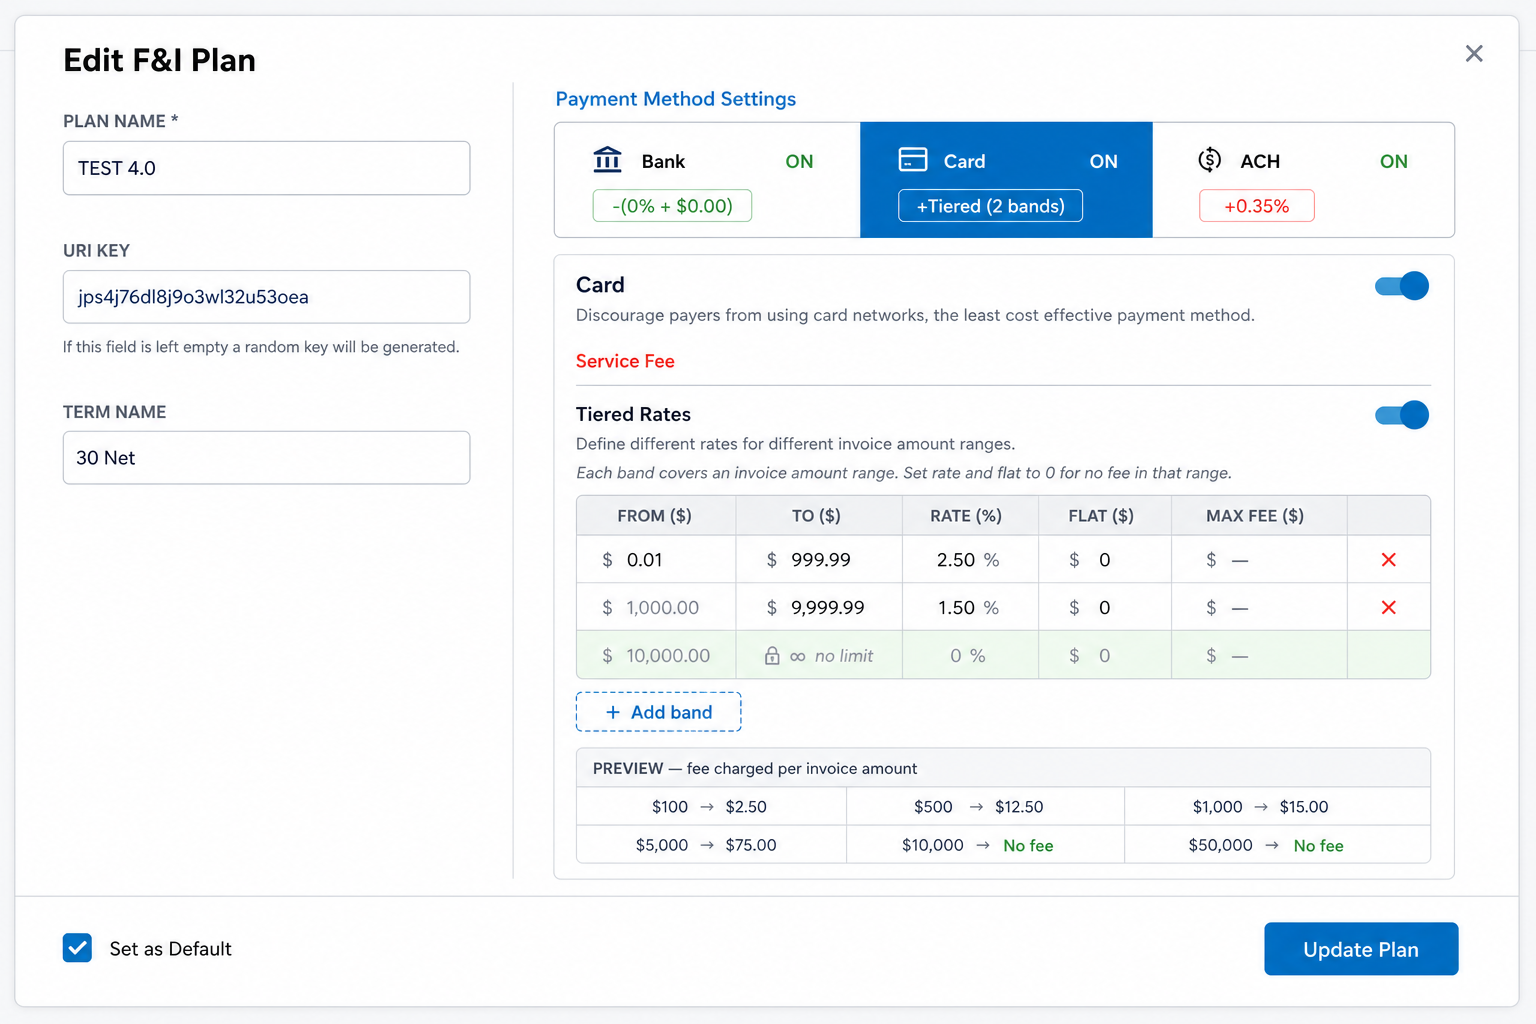Screen dimensions: 1536x1024
Task: Click the $5,000 → $75.00 preview cell
Action: coord(711,845)
